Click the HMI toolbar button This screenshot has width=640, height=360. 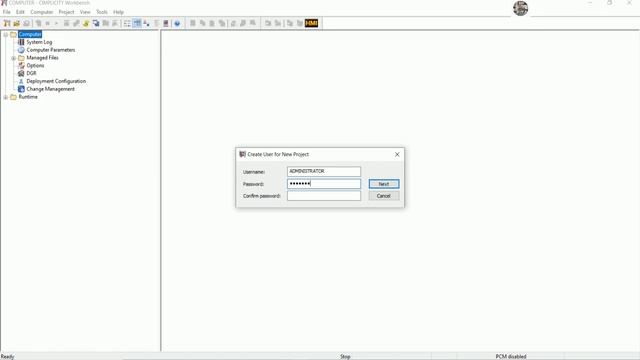pos(311,23)
